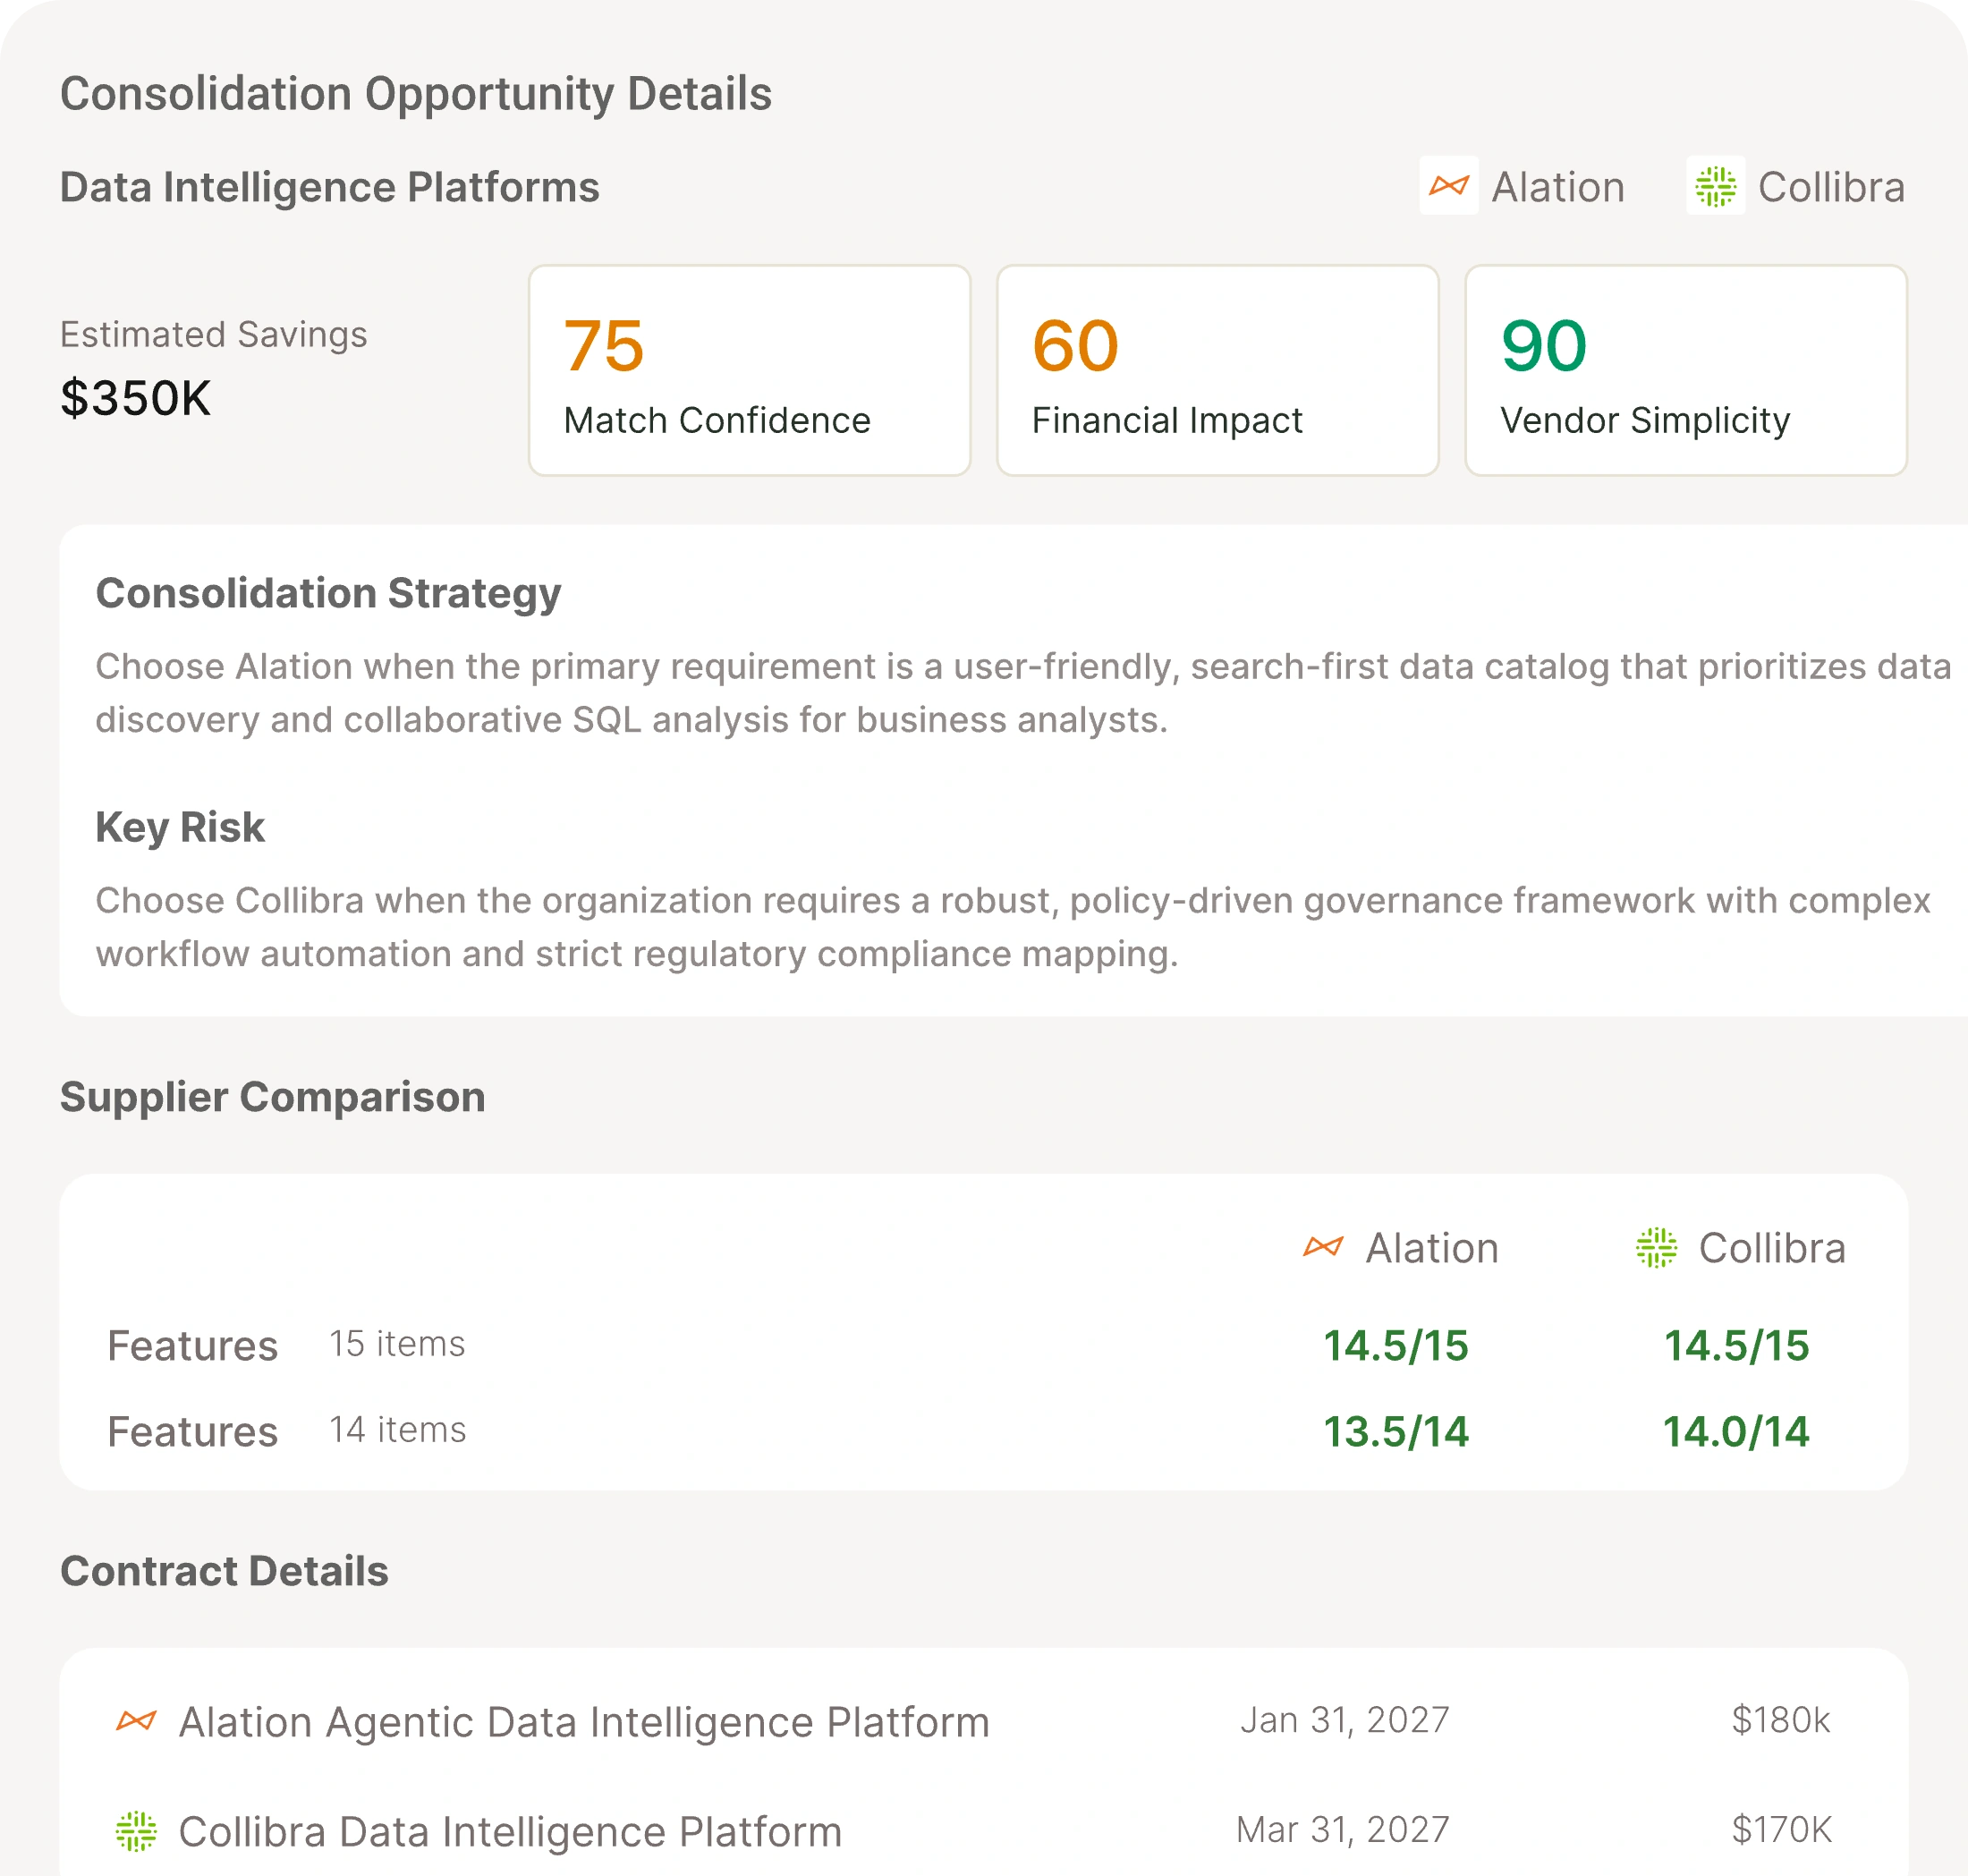This screenshot has height=1876, width=1968.
Task: Click the Consolidation Strategy description paragraph
Action: pos(1023,693)
